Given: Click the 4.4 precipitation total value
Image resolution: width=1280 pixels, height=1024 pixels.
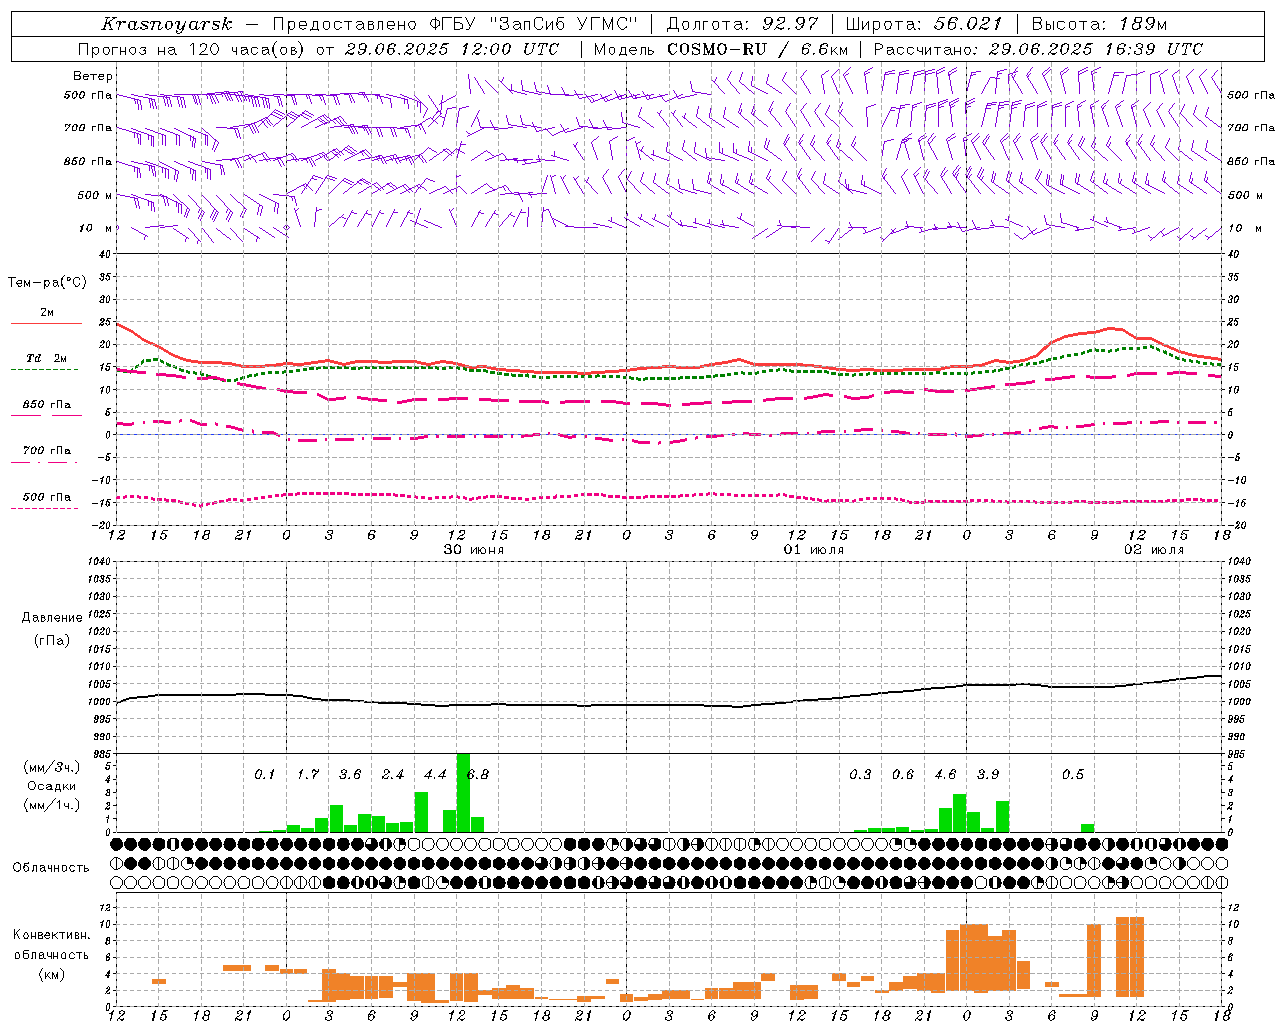Looking at the screenshot, I should click(x=435, y=774).
